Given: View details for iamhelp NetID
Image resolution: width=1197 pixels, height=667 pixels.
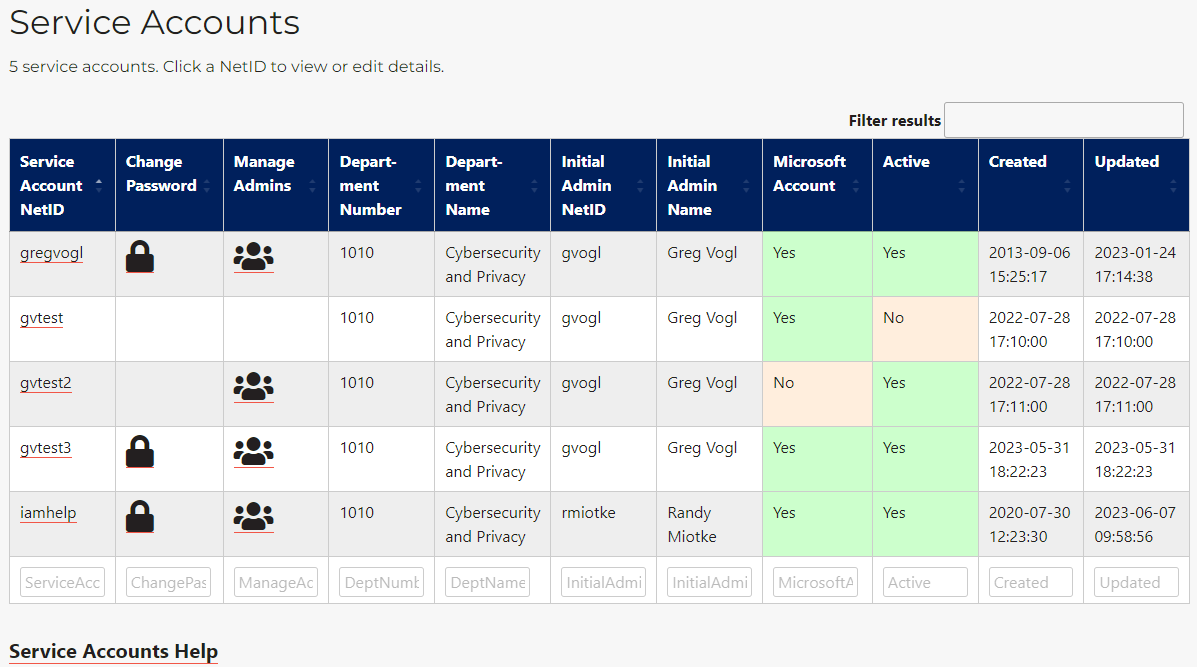Looking at the screenshot, I should 48,513.
